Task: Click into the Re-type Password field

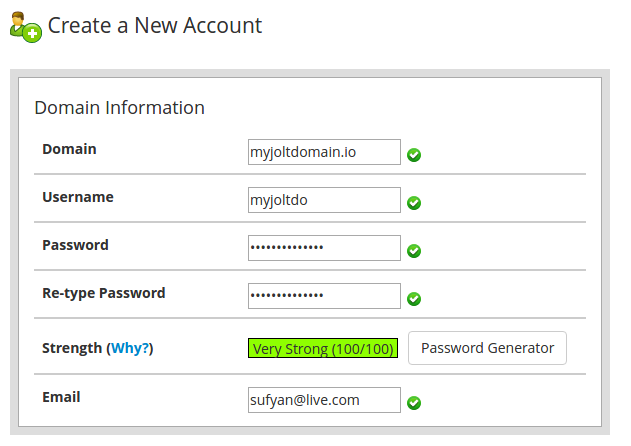Action: (324, 296)
